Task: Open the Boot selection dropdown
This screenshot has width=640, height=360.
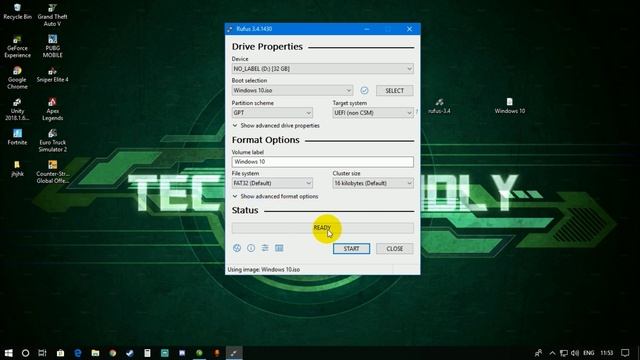Action: (292, 91)
